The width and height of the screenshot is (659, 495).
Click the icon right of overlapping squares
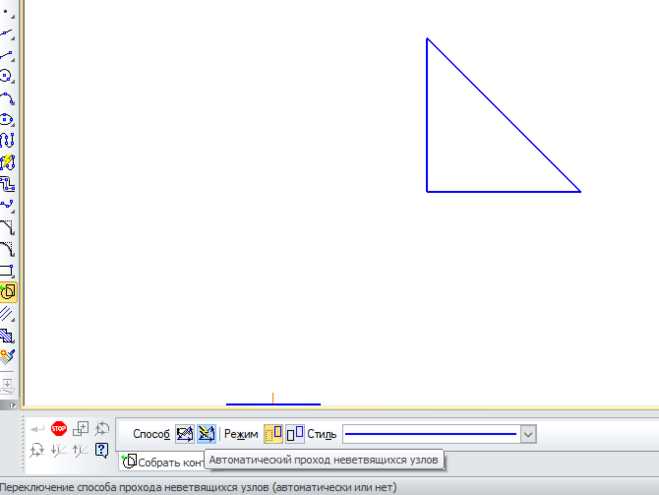[102, 429]
